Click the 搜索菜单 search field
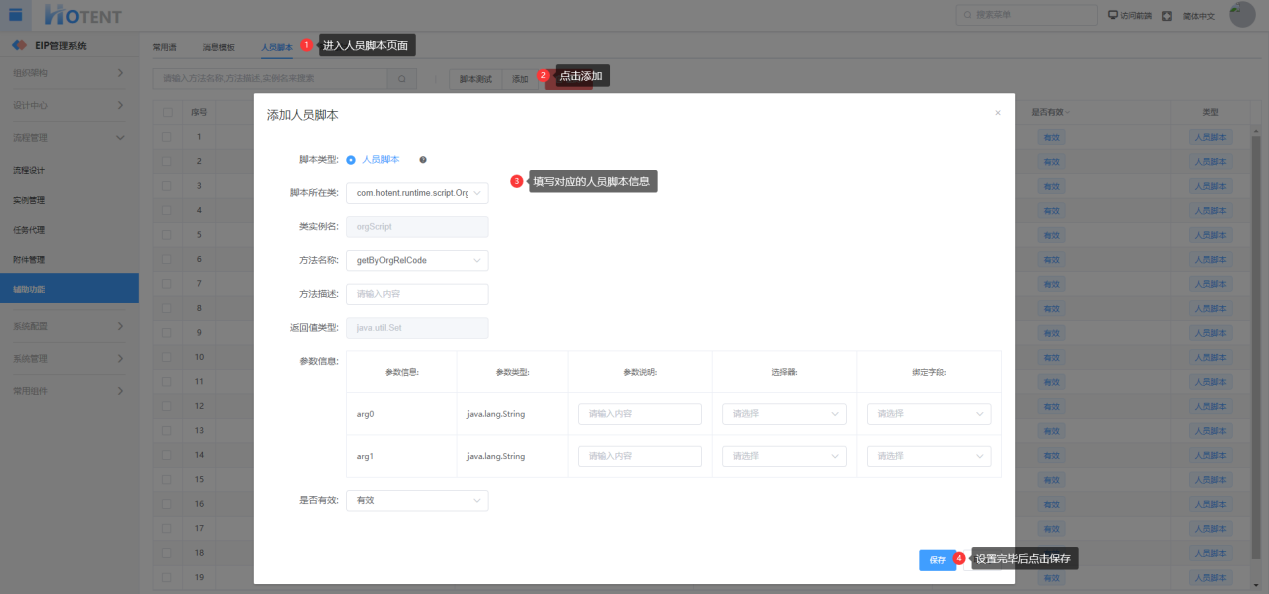This screenshot has width=1269, height=594. pyautogui.click(x=1026, y=15)
